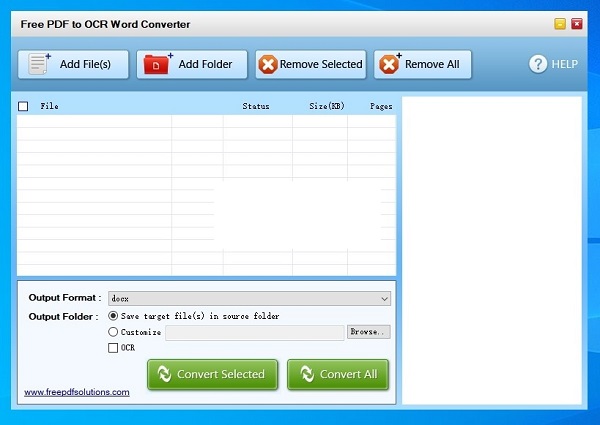The image size is (600, 425).
Task: Click the Remove Selected button
Action: [311, 64]
